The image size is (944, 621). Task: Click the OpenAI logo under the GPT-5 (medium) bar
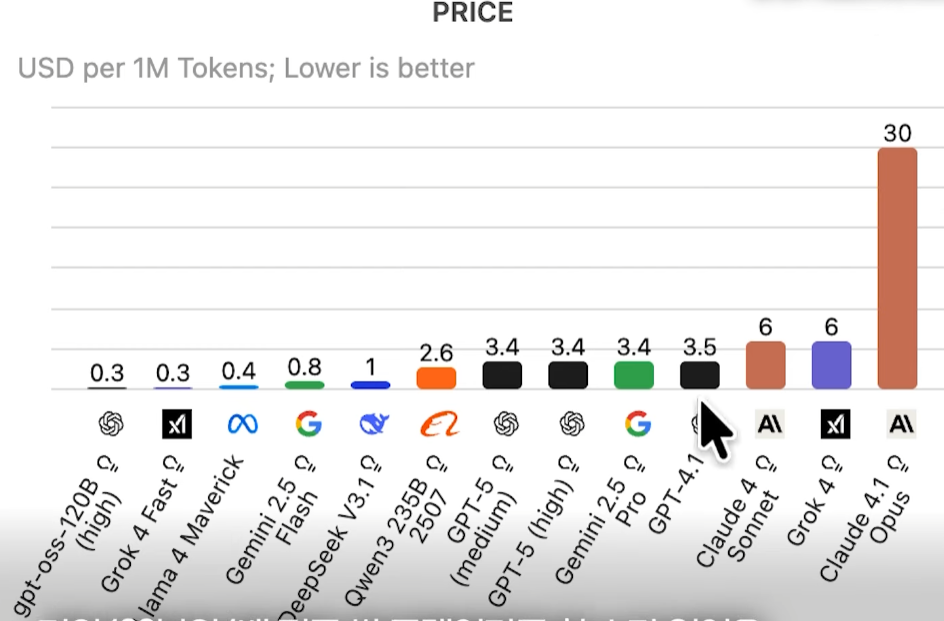click(506, 424)
